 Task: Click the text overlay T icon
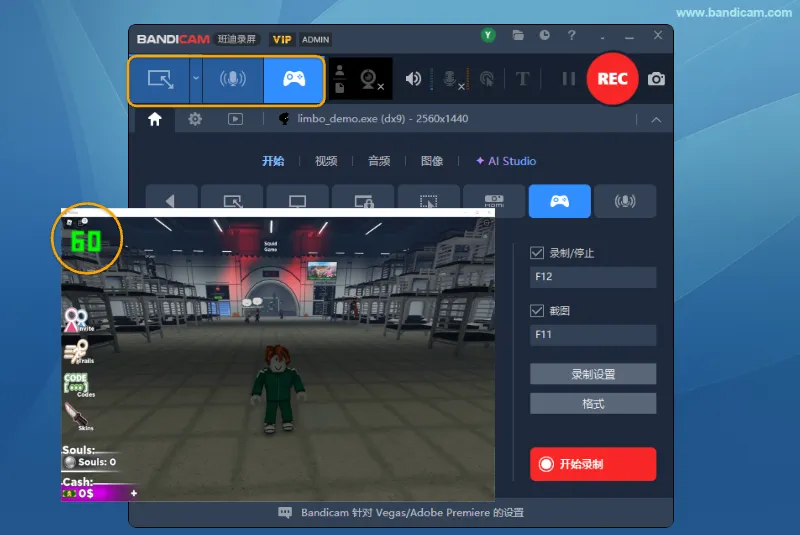pos(522,79)
